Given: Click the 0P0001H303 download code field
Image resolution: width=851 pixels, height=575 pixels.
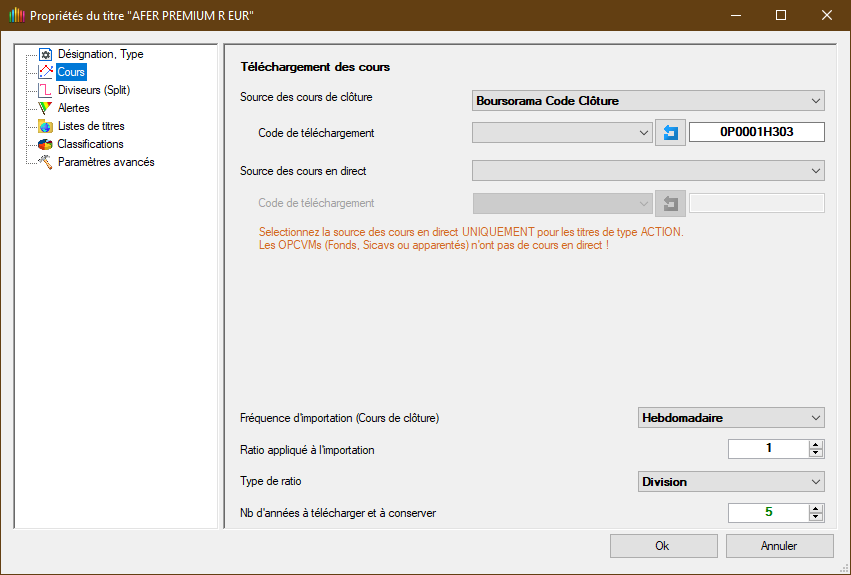Looking at the screenshot, I should pyautogui.click(x=756, y=132).
